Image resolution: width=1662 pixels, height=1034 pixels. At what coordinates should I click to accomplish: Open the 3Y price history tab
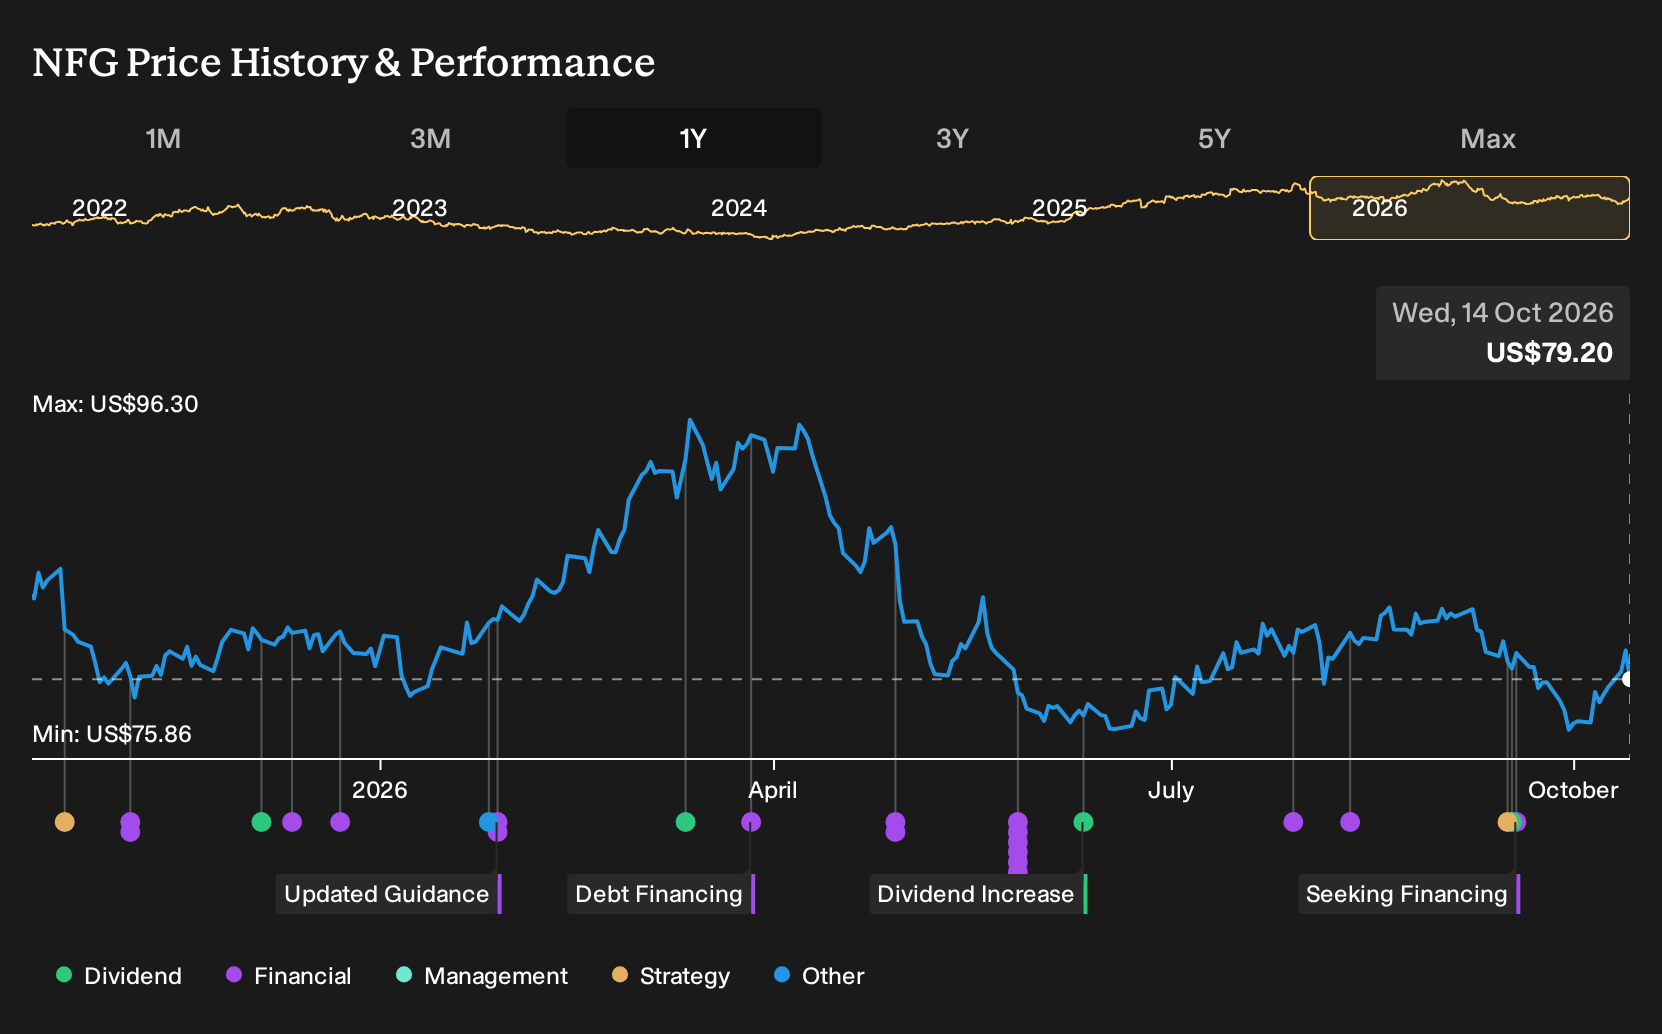[x=952, y=138]
